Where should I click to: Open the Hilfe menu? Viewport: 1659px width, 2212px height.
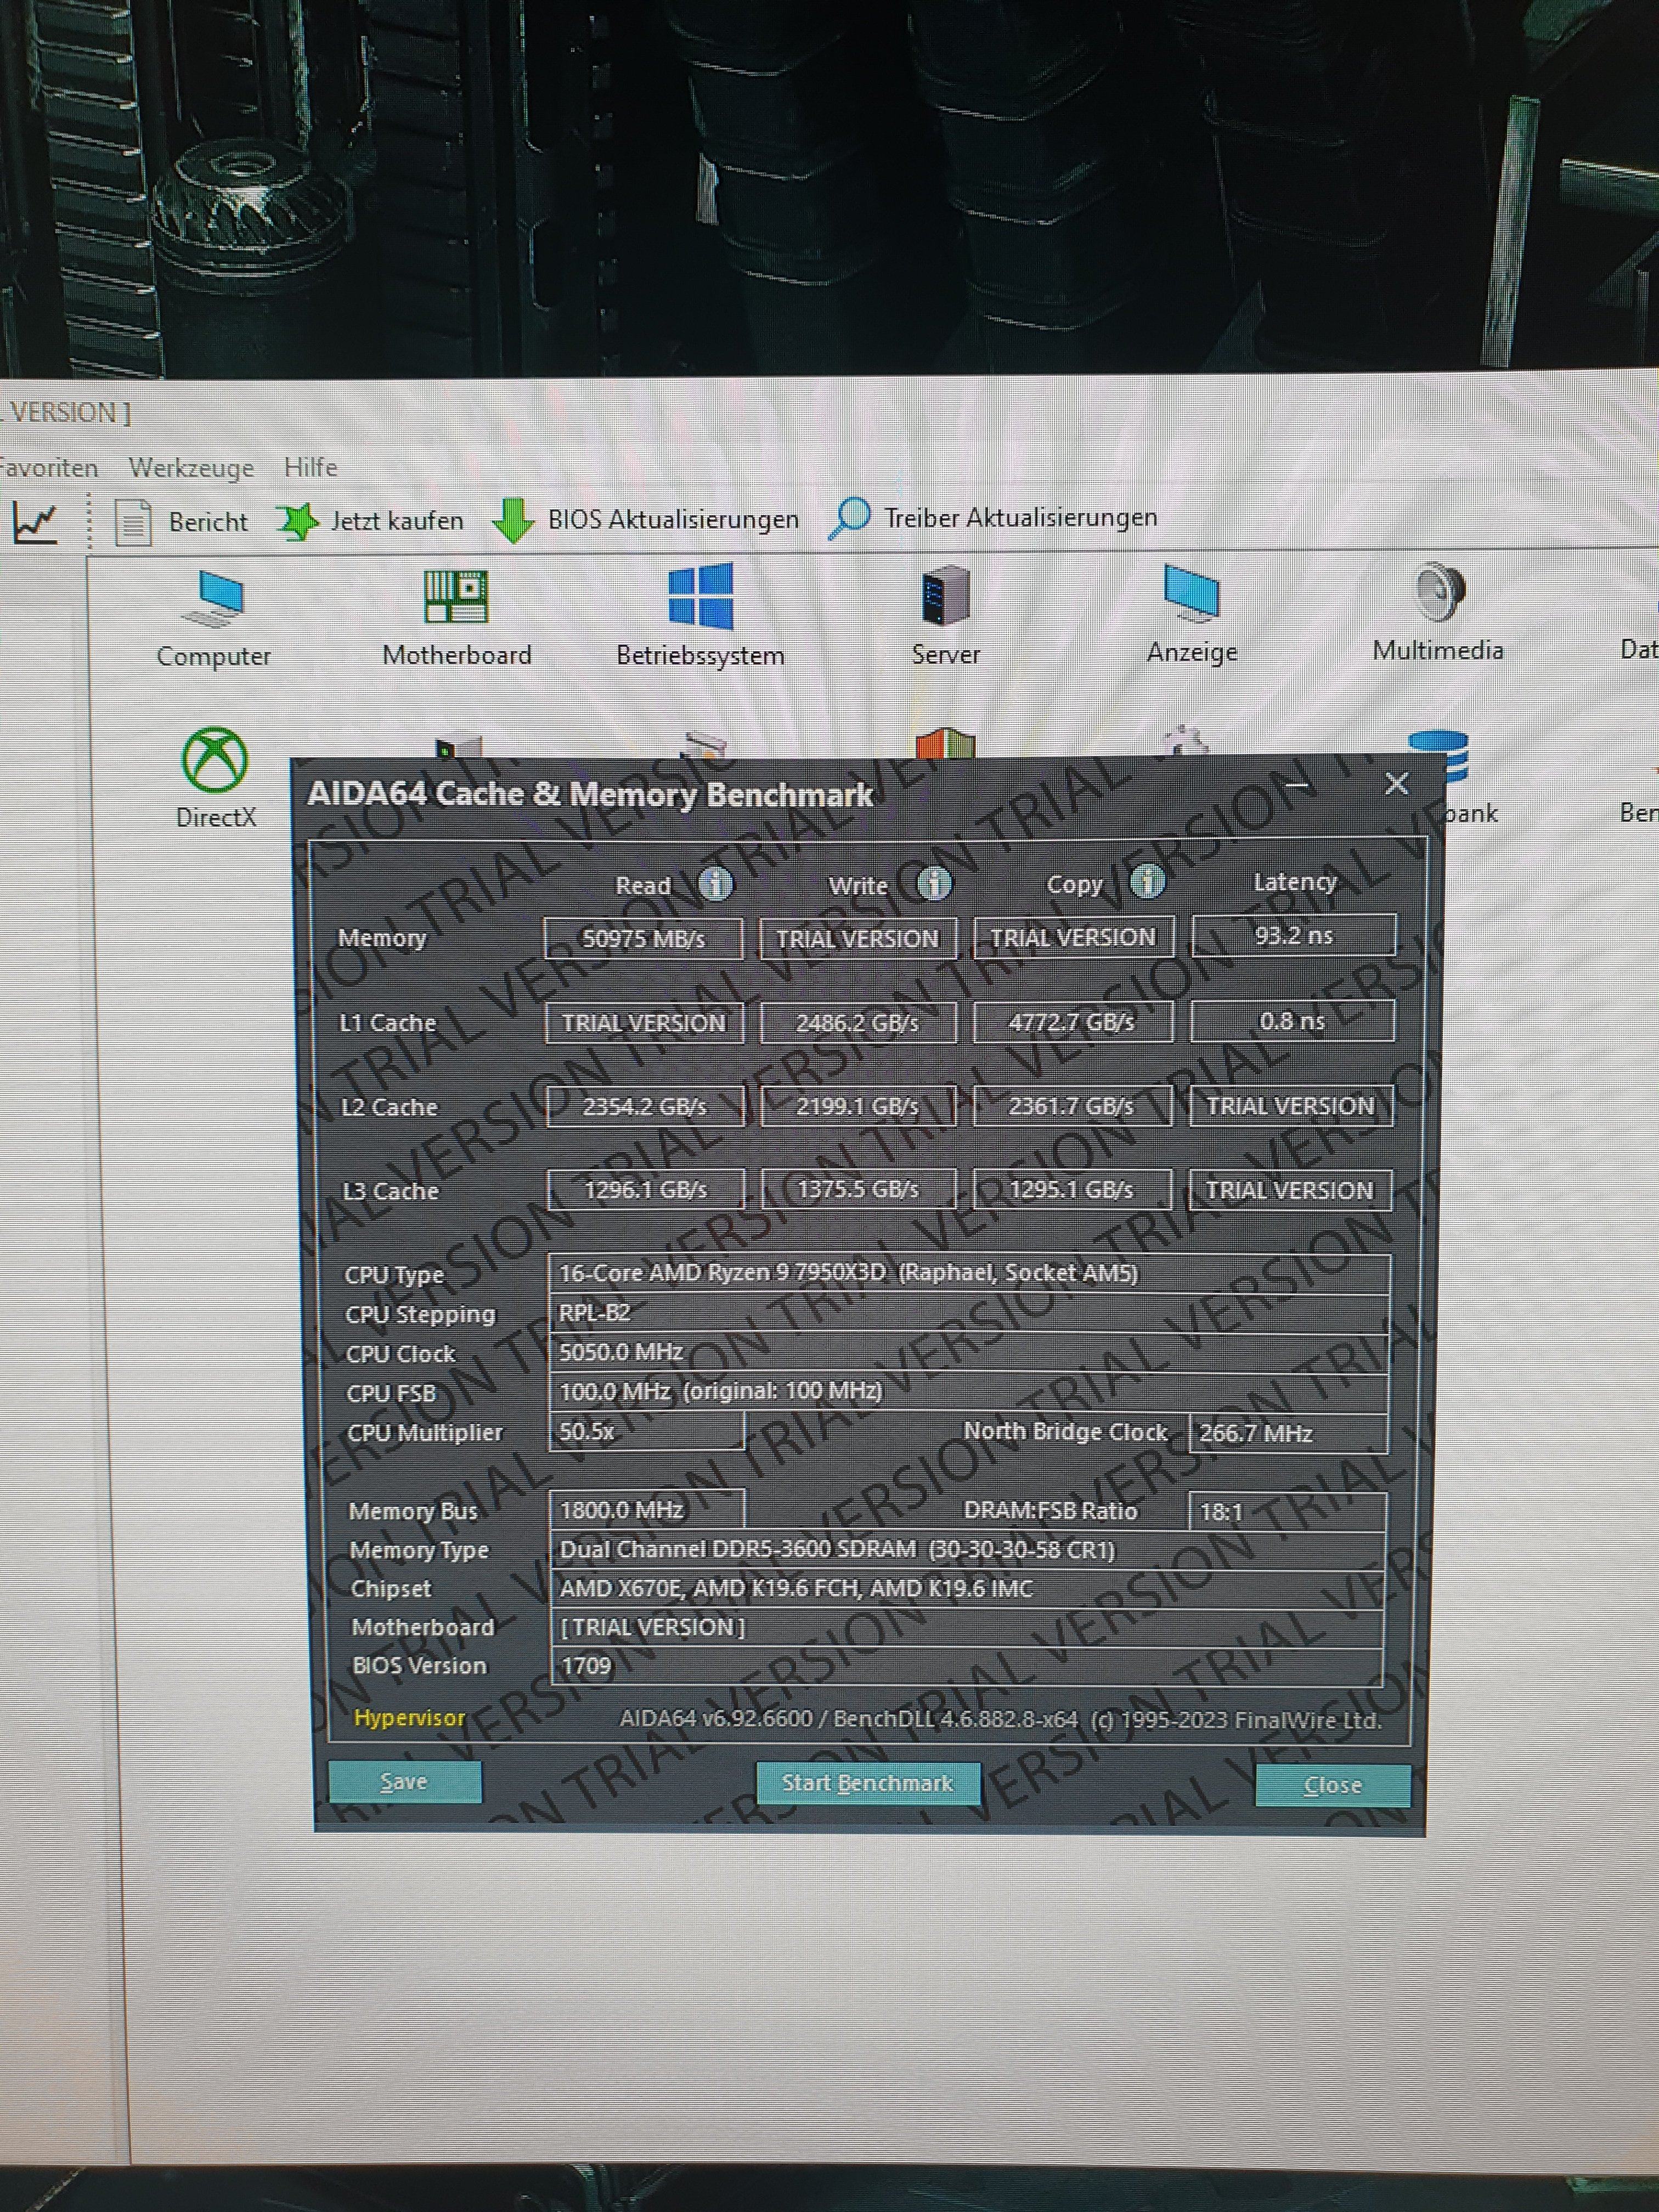[310, 467]
